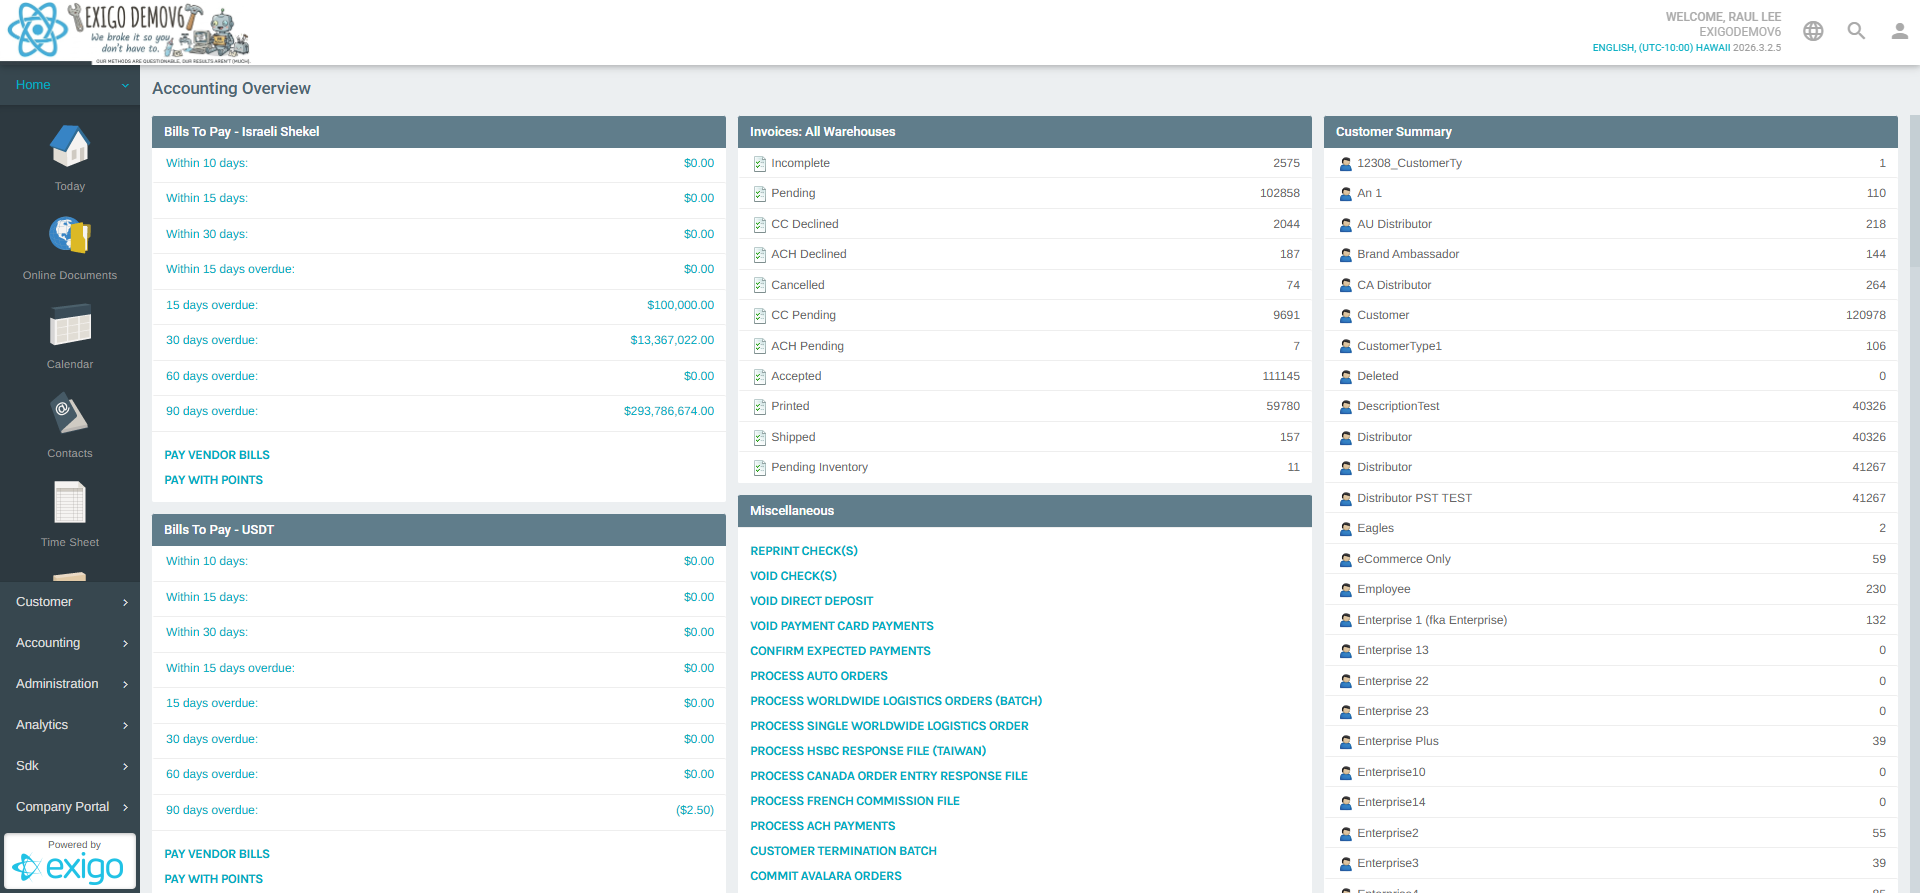Open Void Payment Card Payments link

(x=842, y=626)
